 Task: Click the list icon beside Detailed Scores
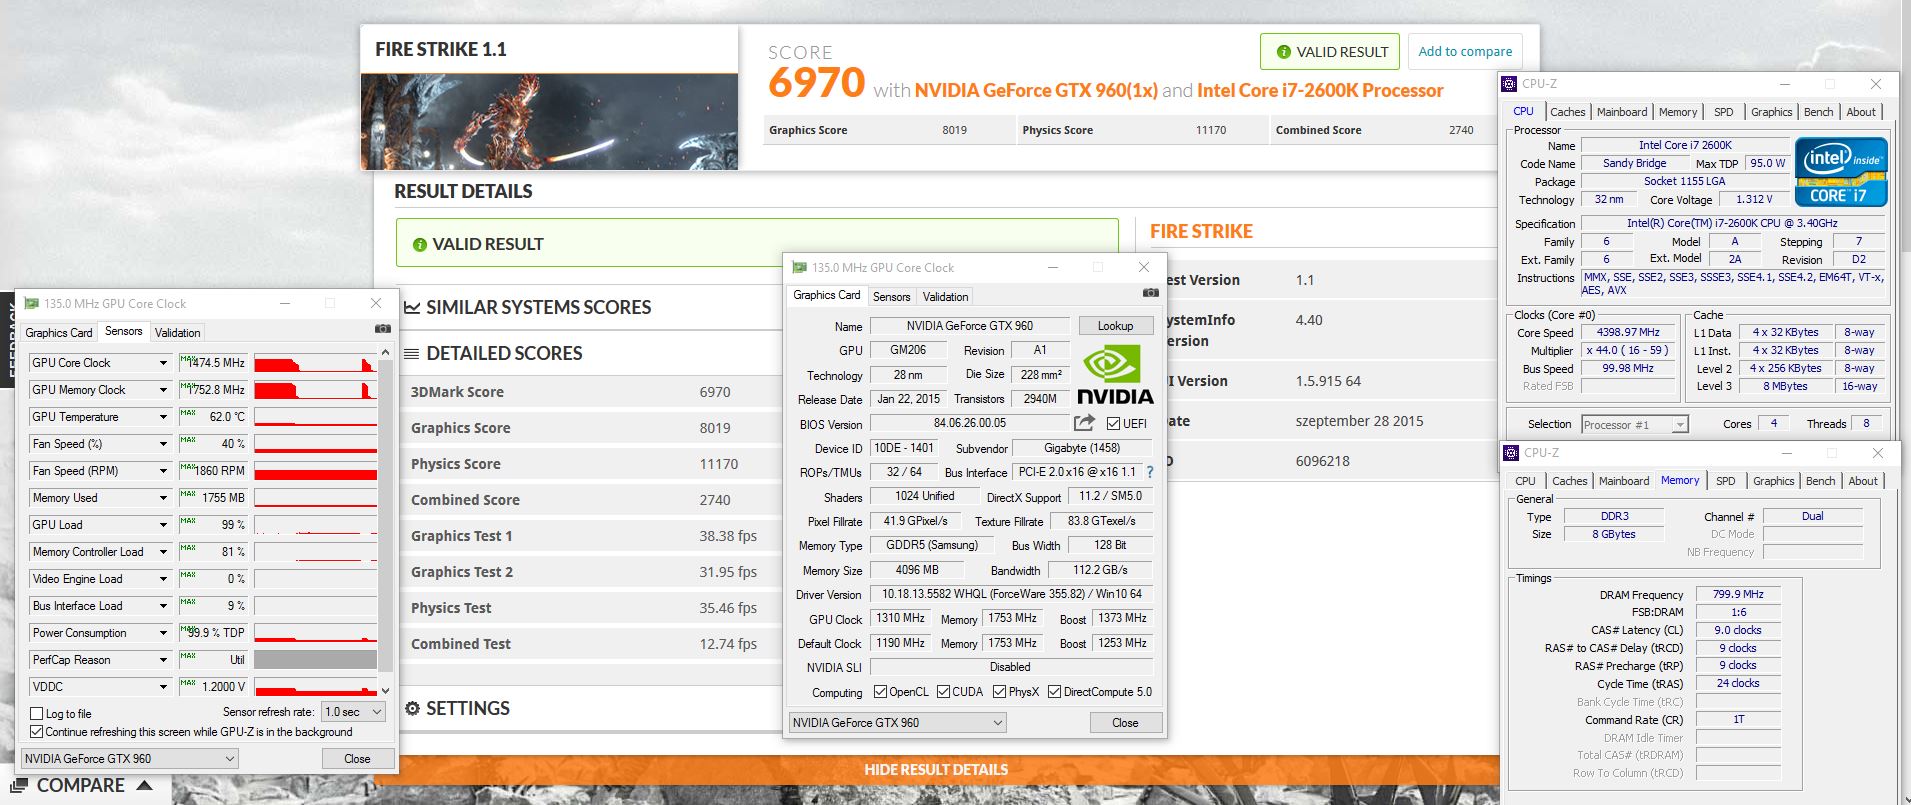click(412, 353)
